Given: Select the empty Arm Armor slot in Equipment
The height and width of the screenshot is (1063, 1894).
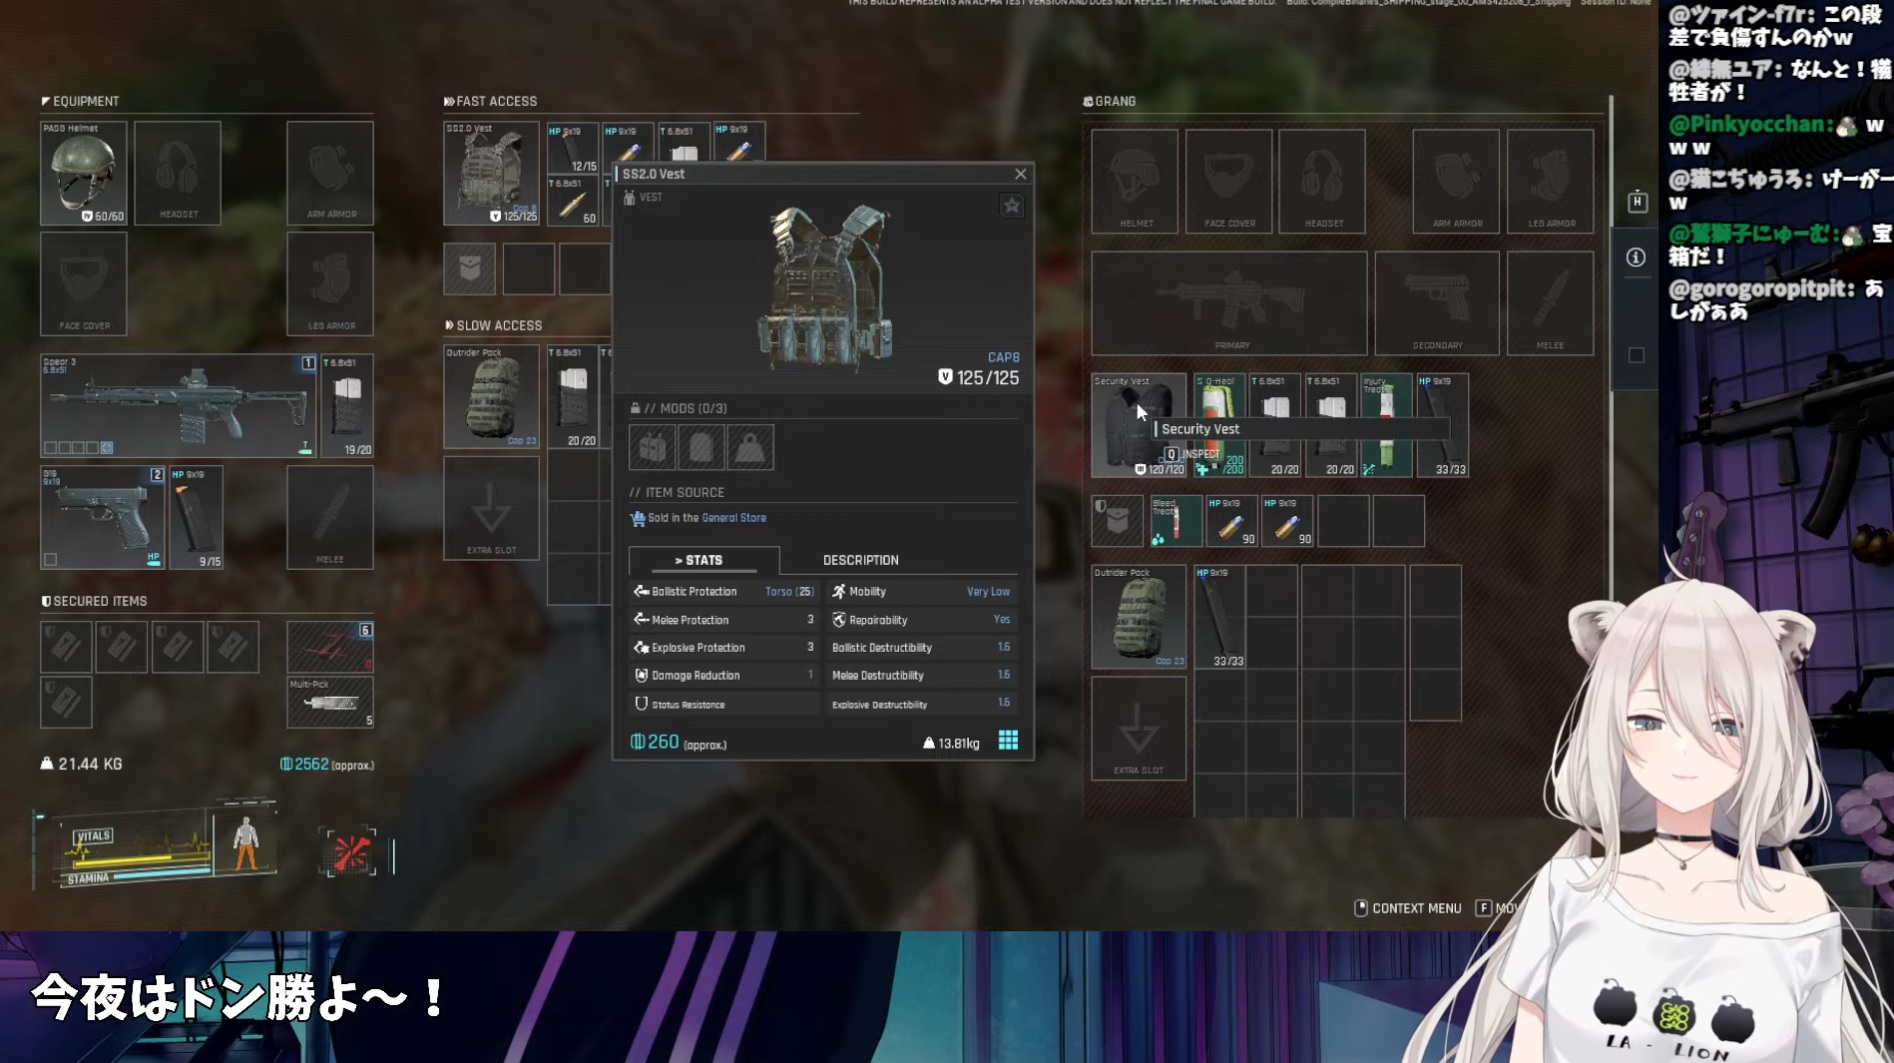Looking at the screenshot, I should click(x=330, y=173).
